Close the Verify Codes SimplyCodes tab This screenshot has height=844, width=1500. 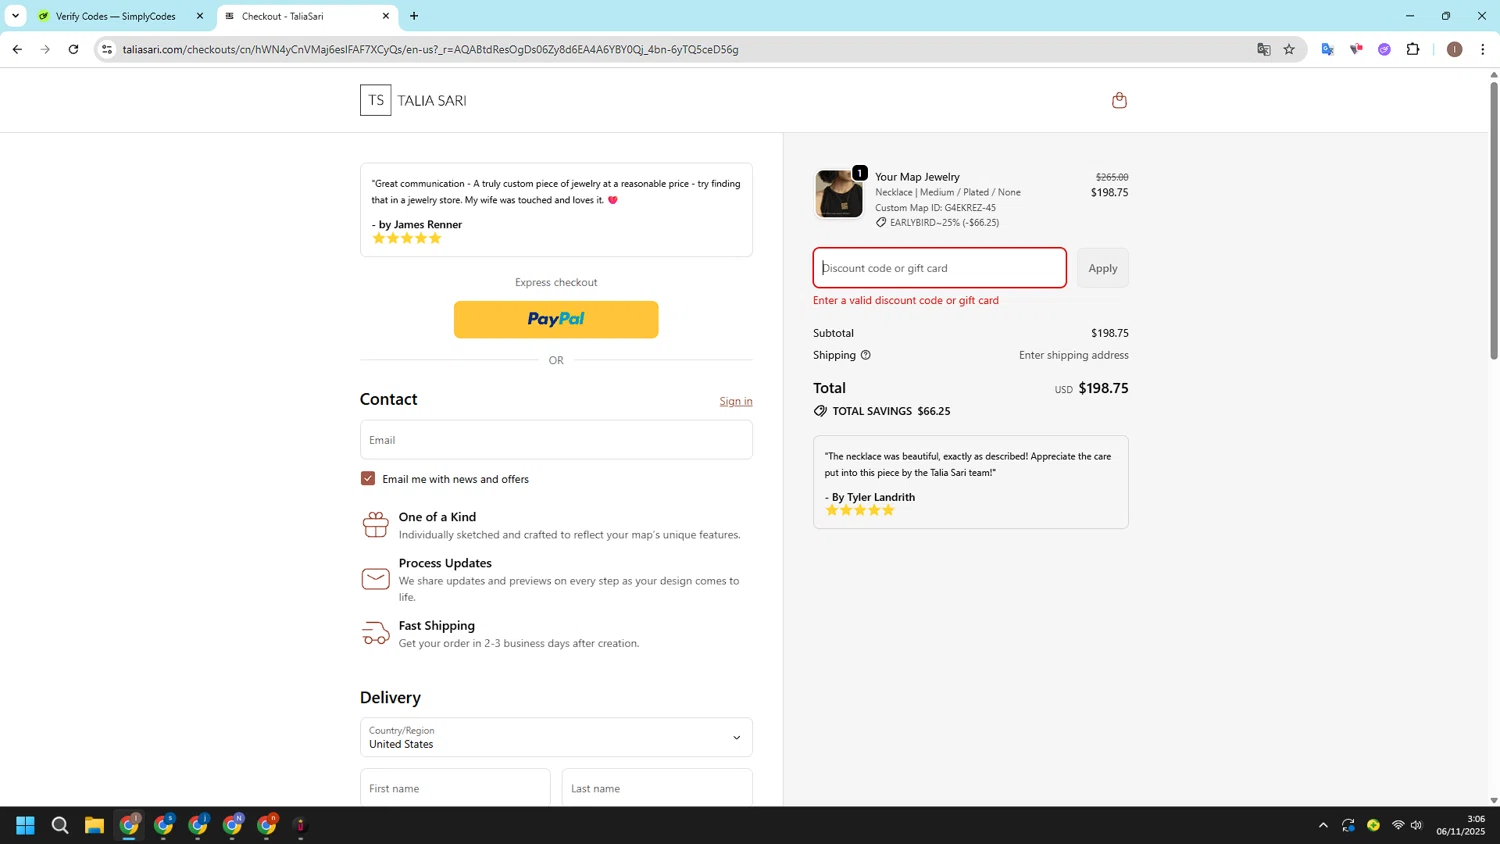[x=200, y=16]
